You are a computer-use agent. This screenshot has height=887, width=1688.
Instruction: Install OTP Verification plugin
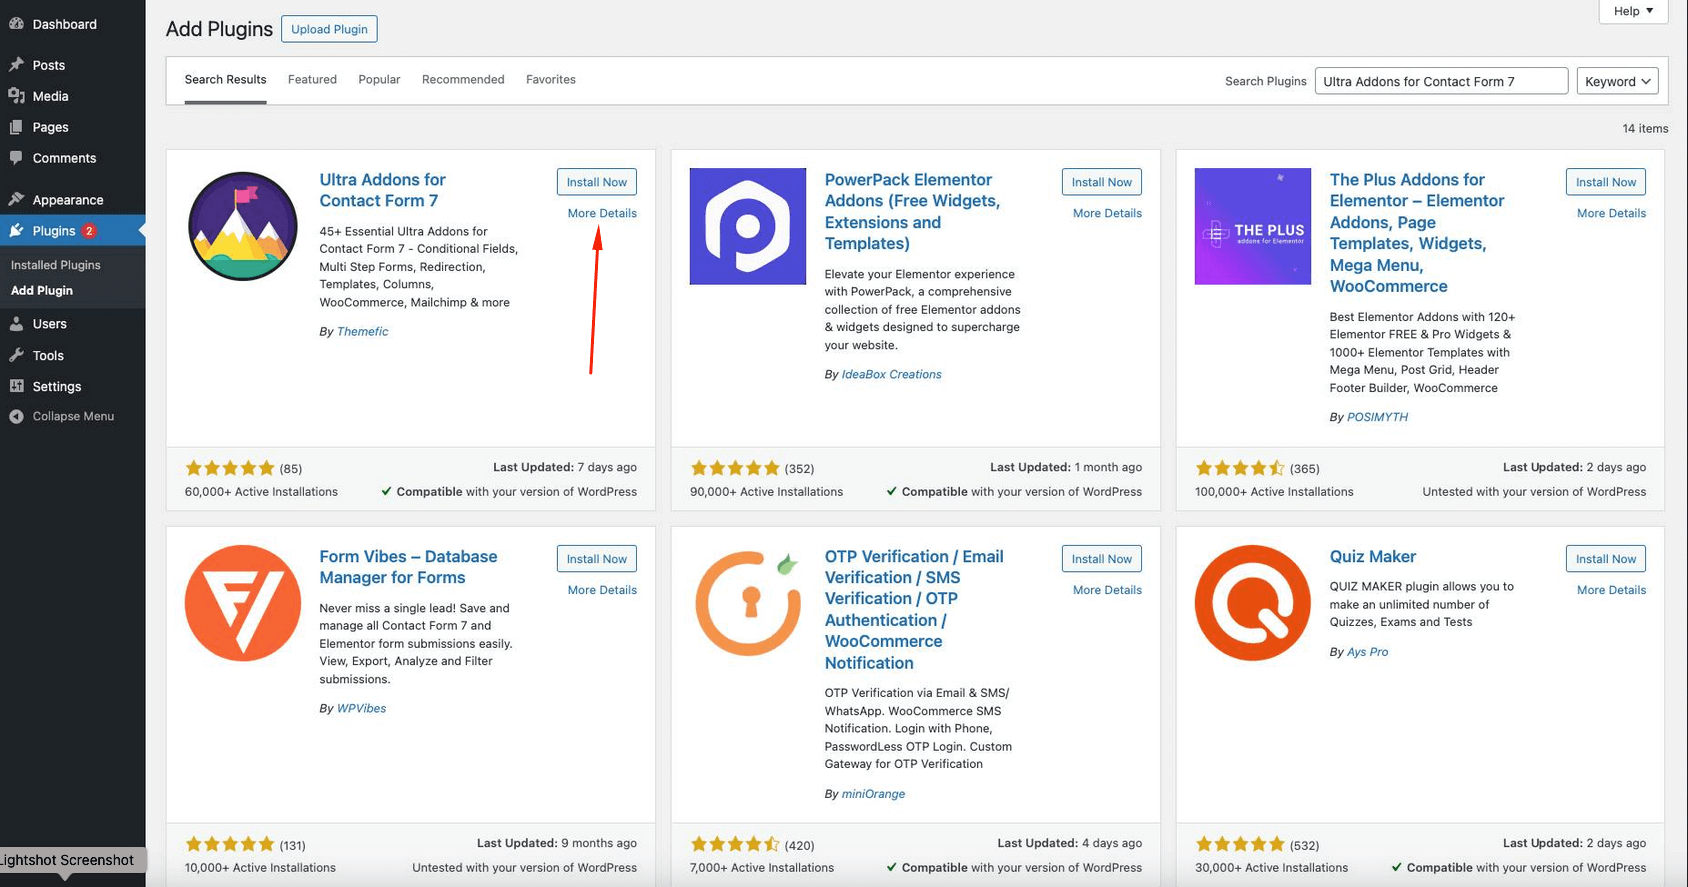click(1102, 559)
